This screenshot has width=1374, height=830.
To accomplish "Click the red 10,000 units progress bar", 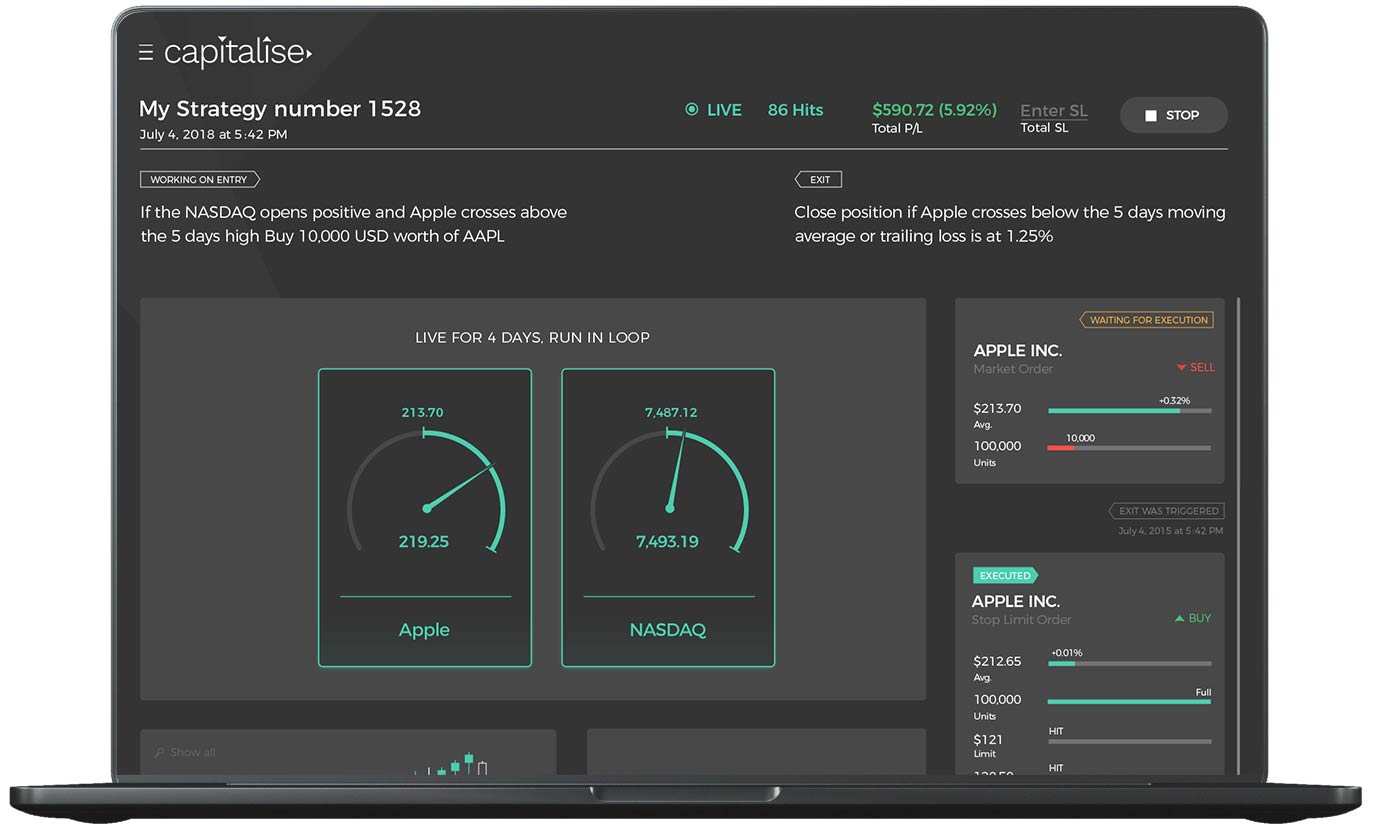I will point(1130,448).
